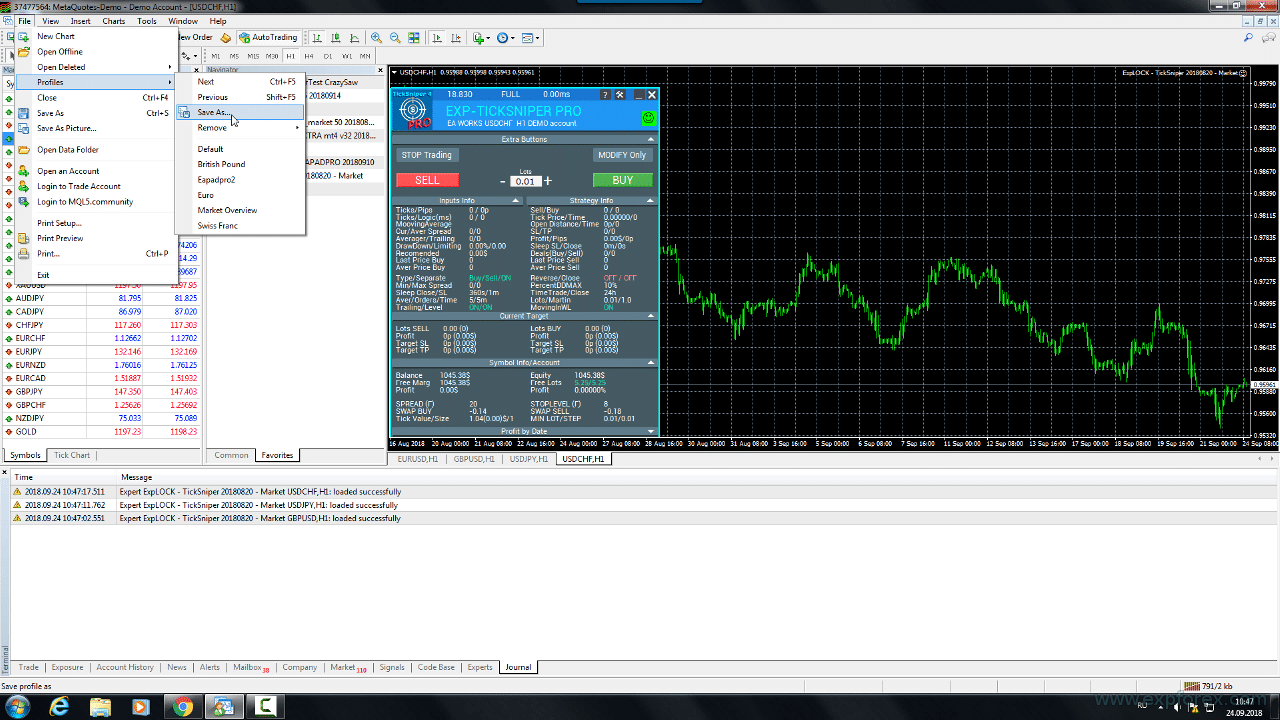Click the Message column header in Journal
1280x720 pixels.
point(136,477)
